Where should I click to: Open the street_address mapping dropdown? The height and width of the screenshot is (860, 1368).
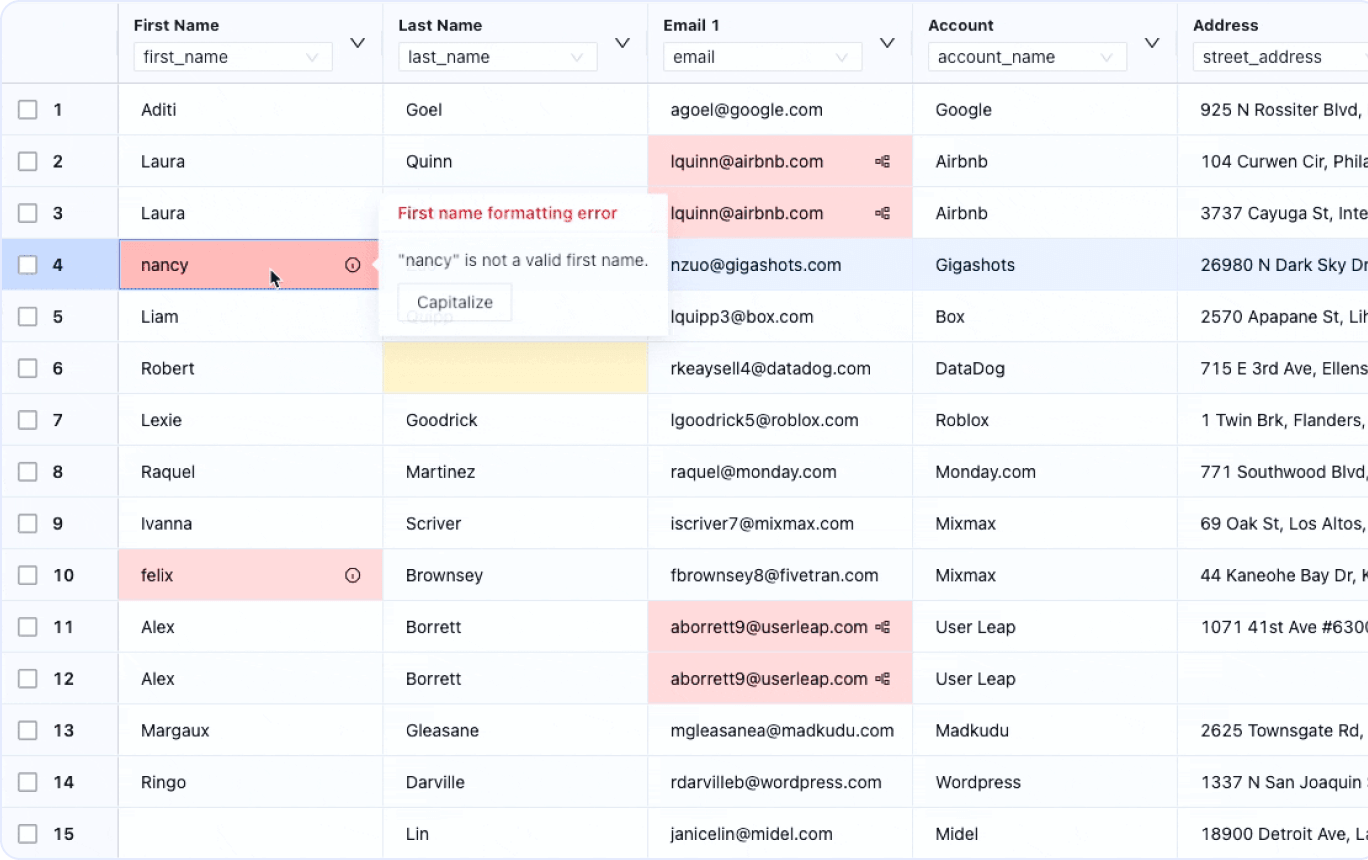(1290, 57)
